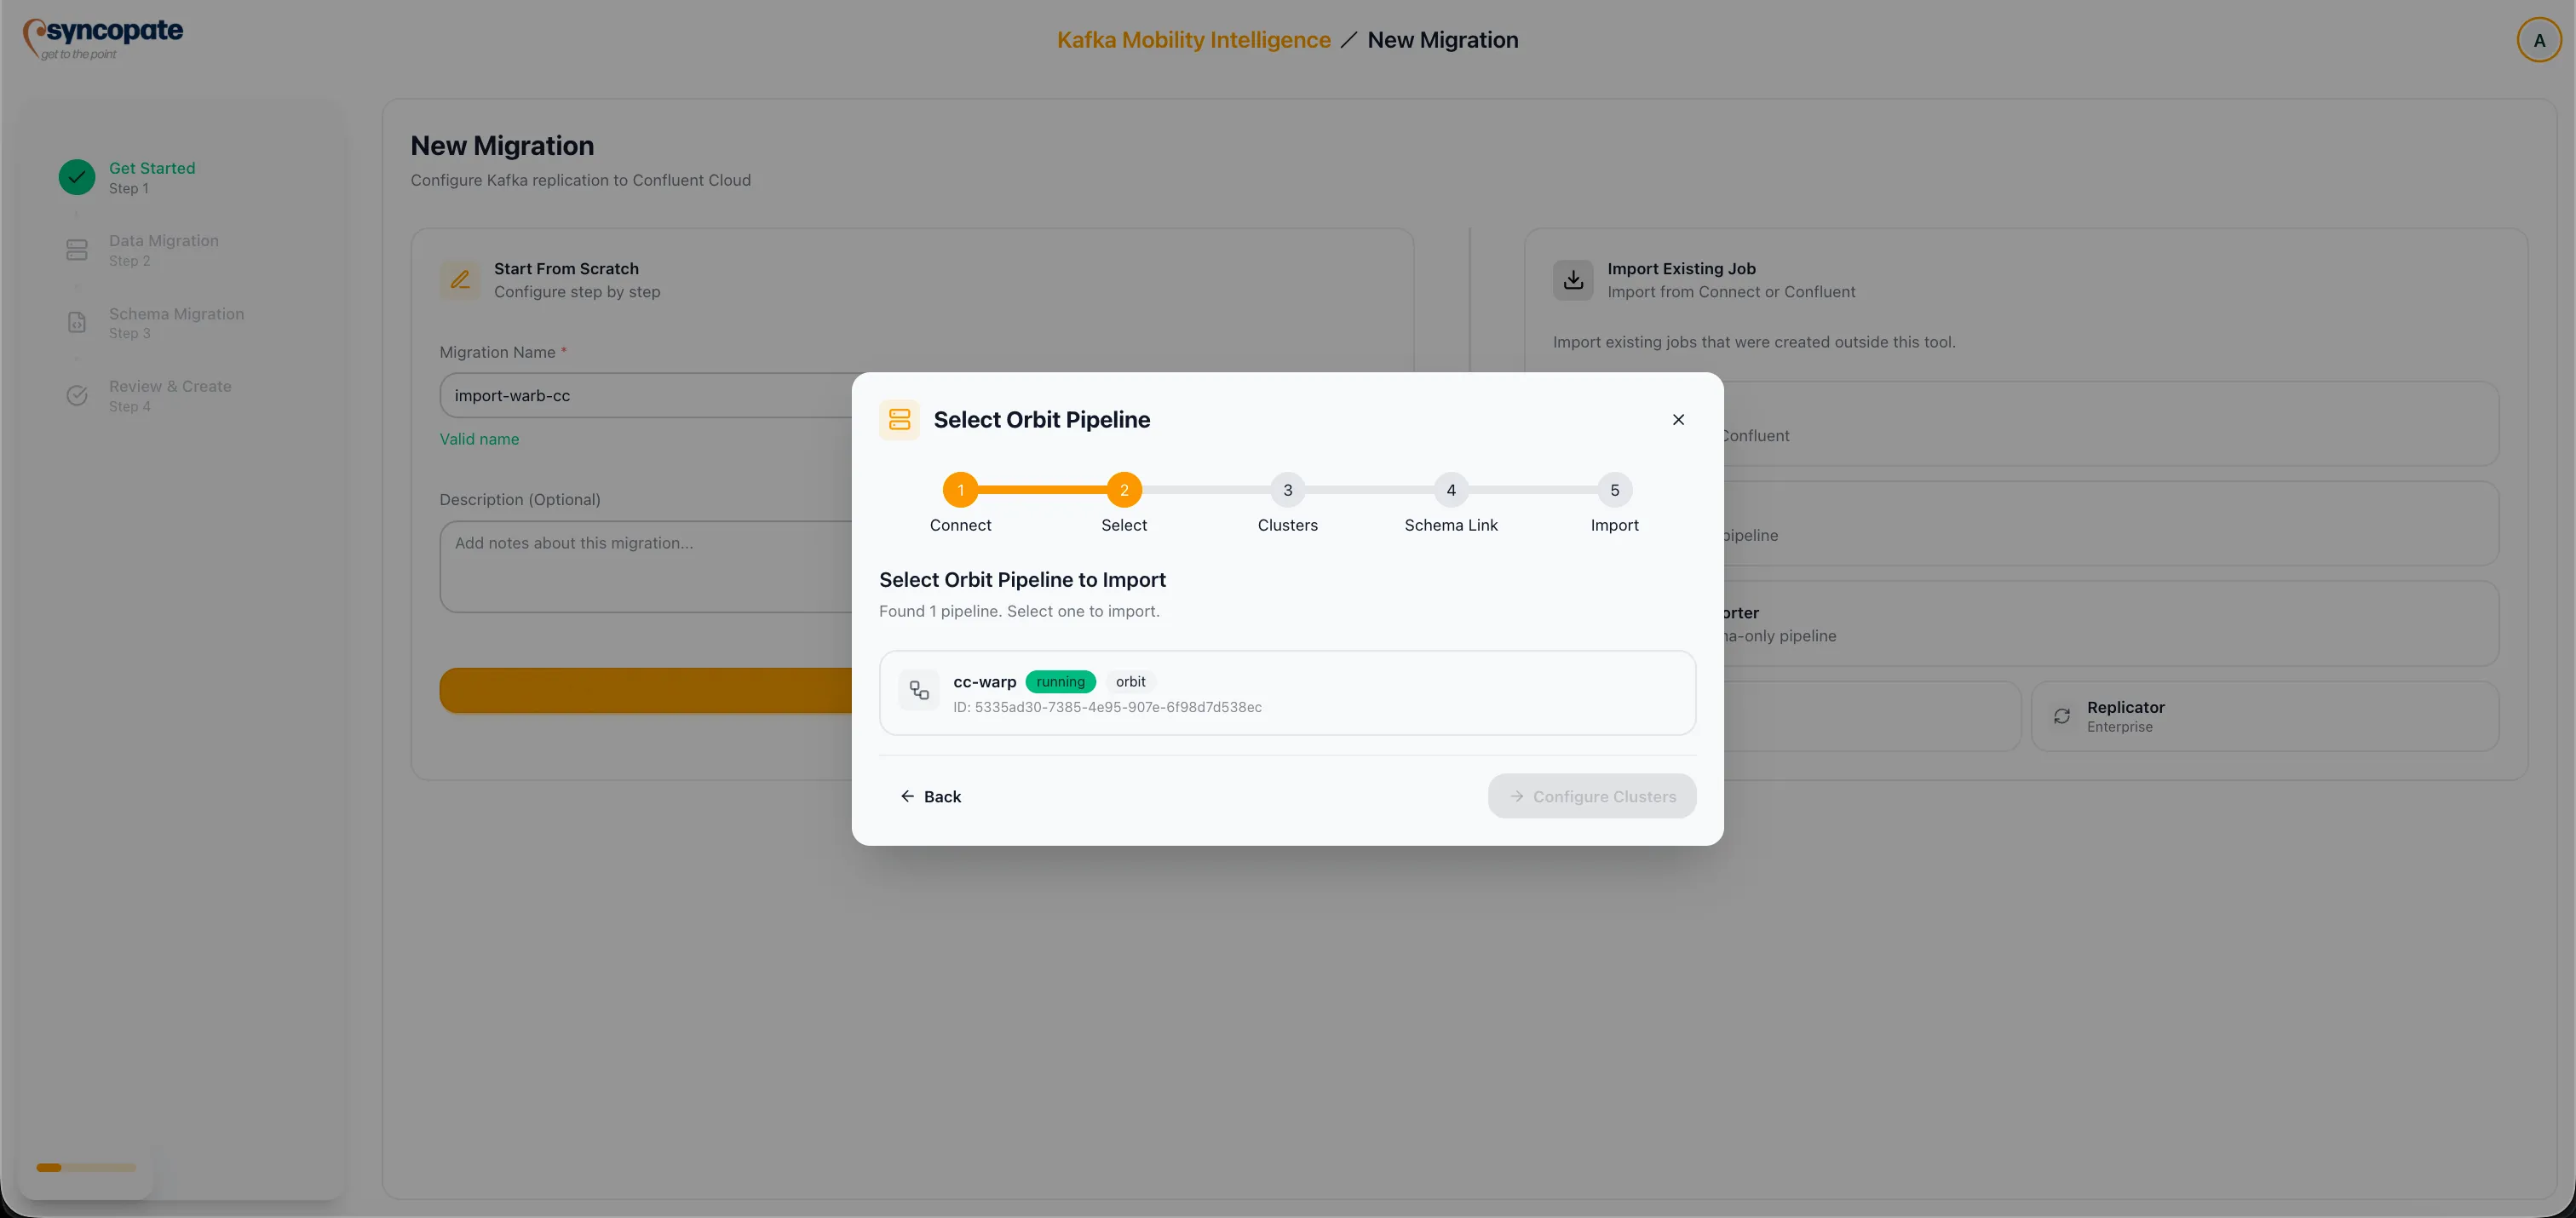Click the Review & Create checkmark icon

(x=77, y=395)
